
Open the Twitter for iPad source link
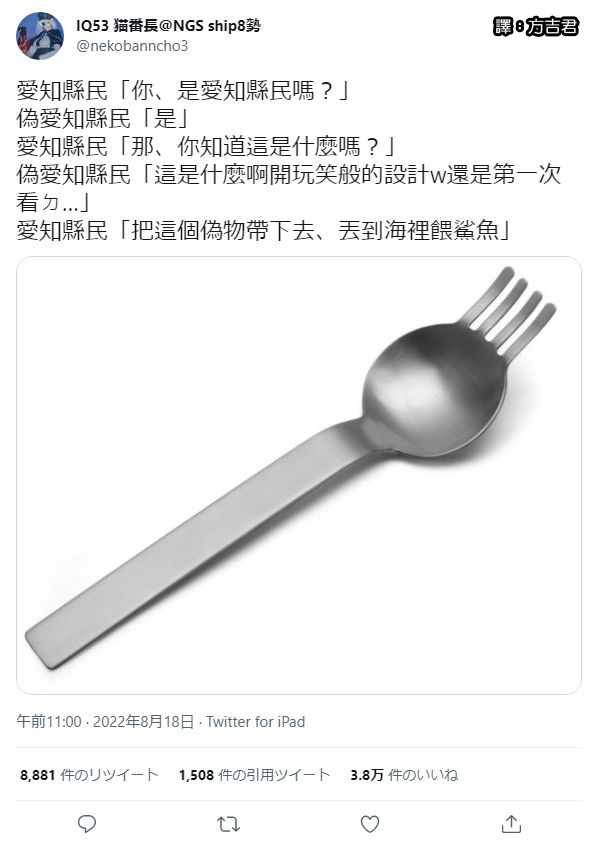point(256,721)
